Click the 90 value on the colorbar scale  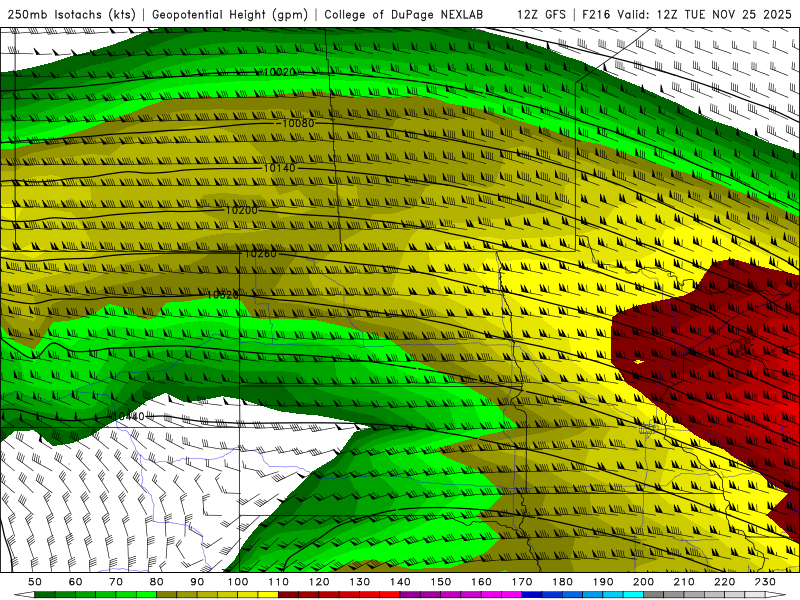click(x=197, y=582)
